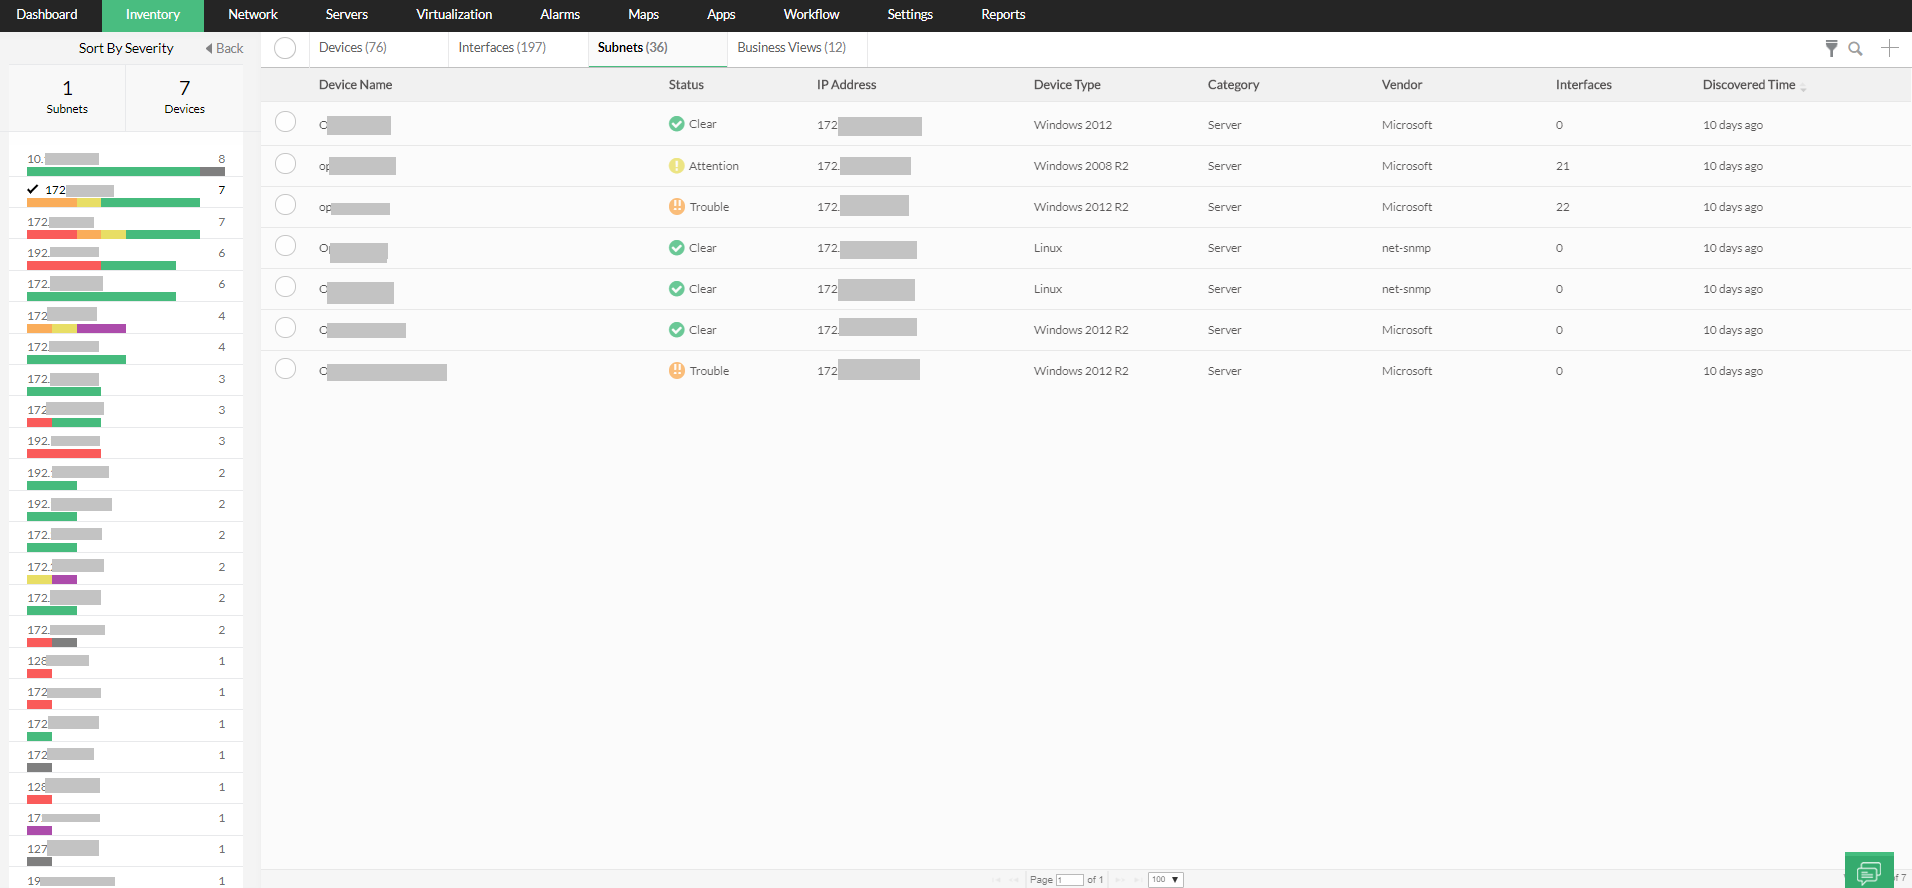Open the Servers menu
The width and height of the screenshot is (1912, 888).
pos(347,15)
